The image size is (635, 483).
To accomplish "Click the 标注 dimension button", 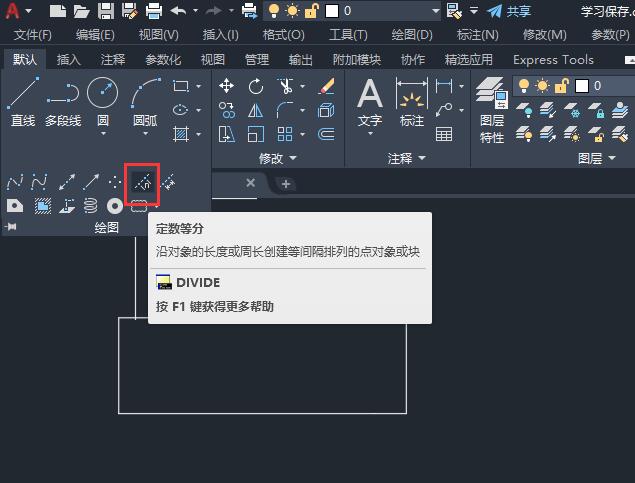I will coord(412,102).
